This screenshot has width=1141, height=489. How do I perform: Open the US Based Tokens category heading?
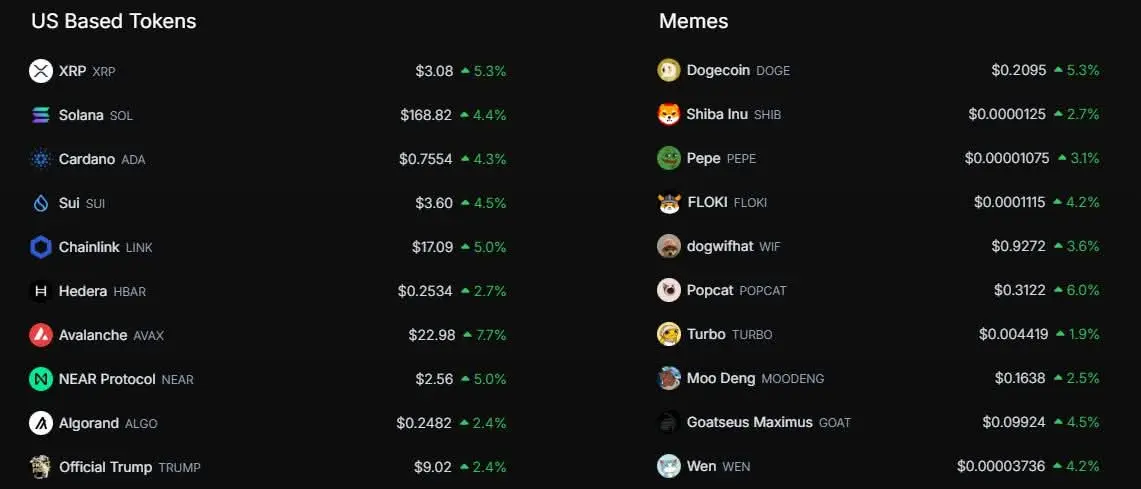coord(114,21)
